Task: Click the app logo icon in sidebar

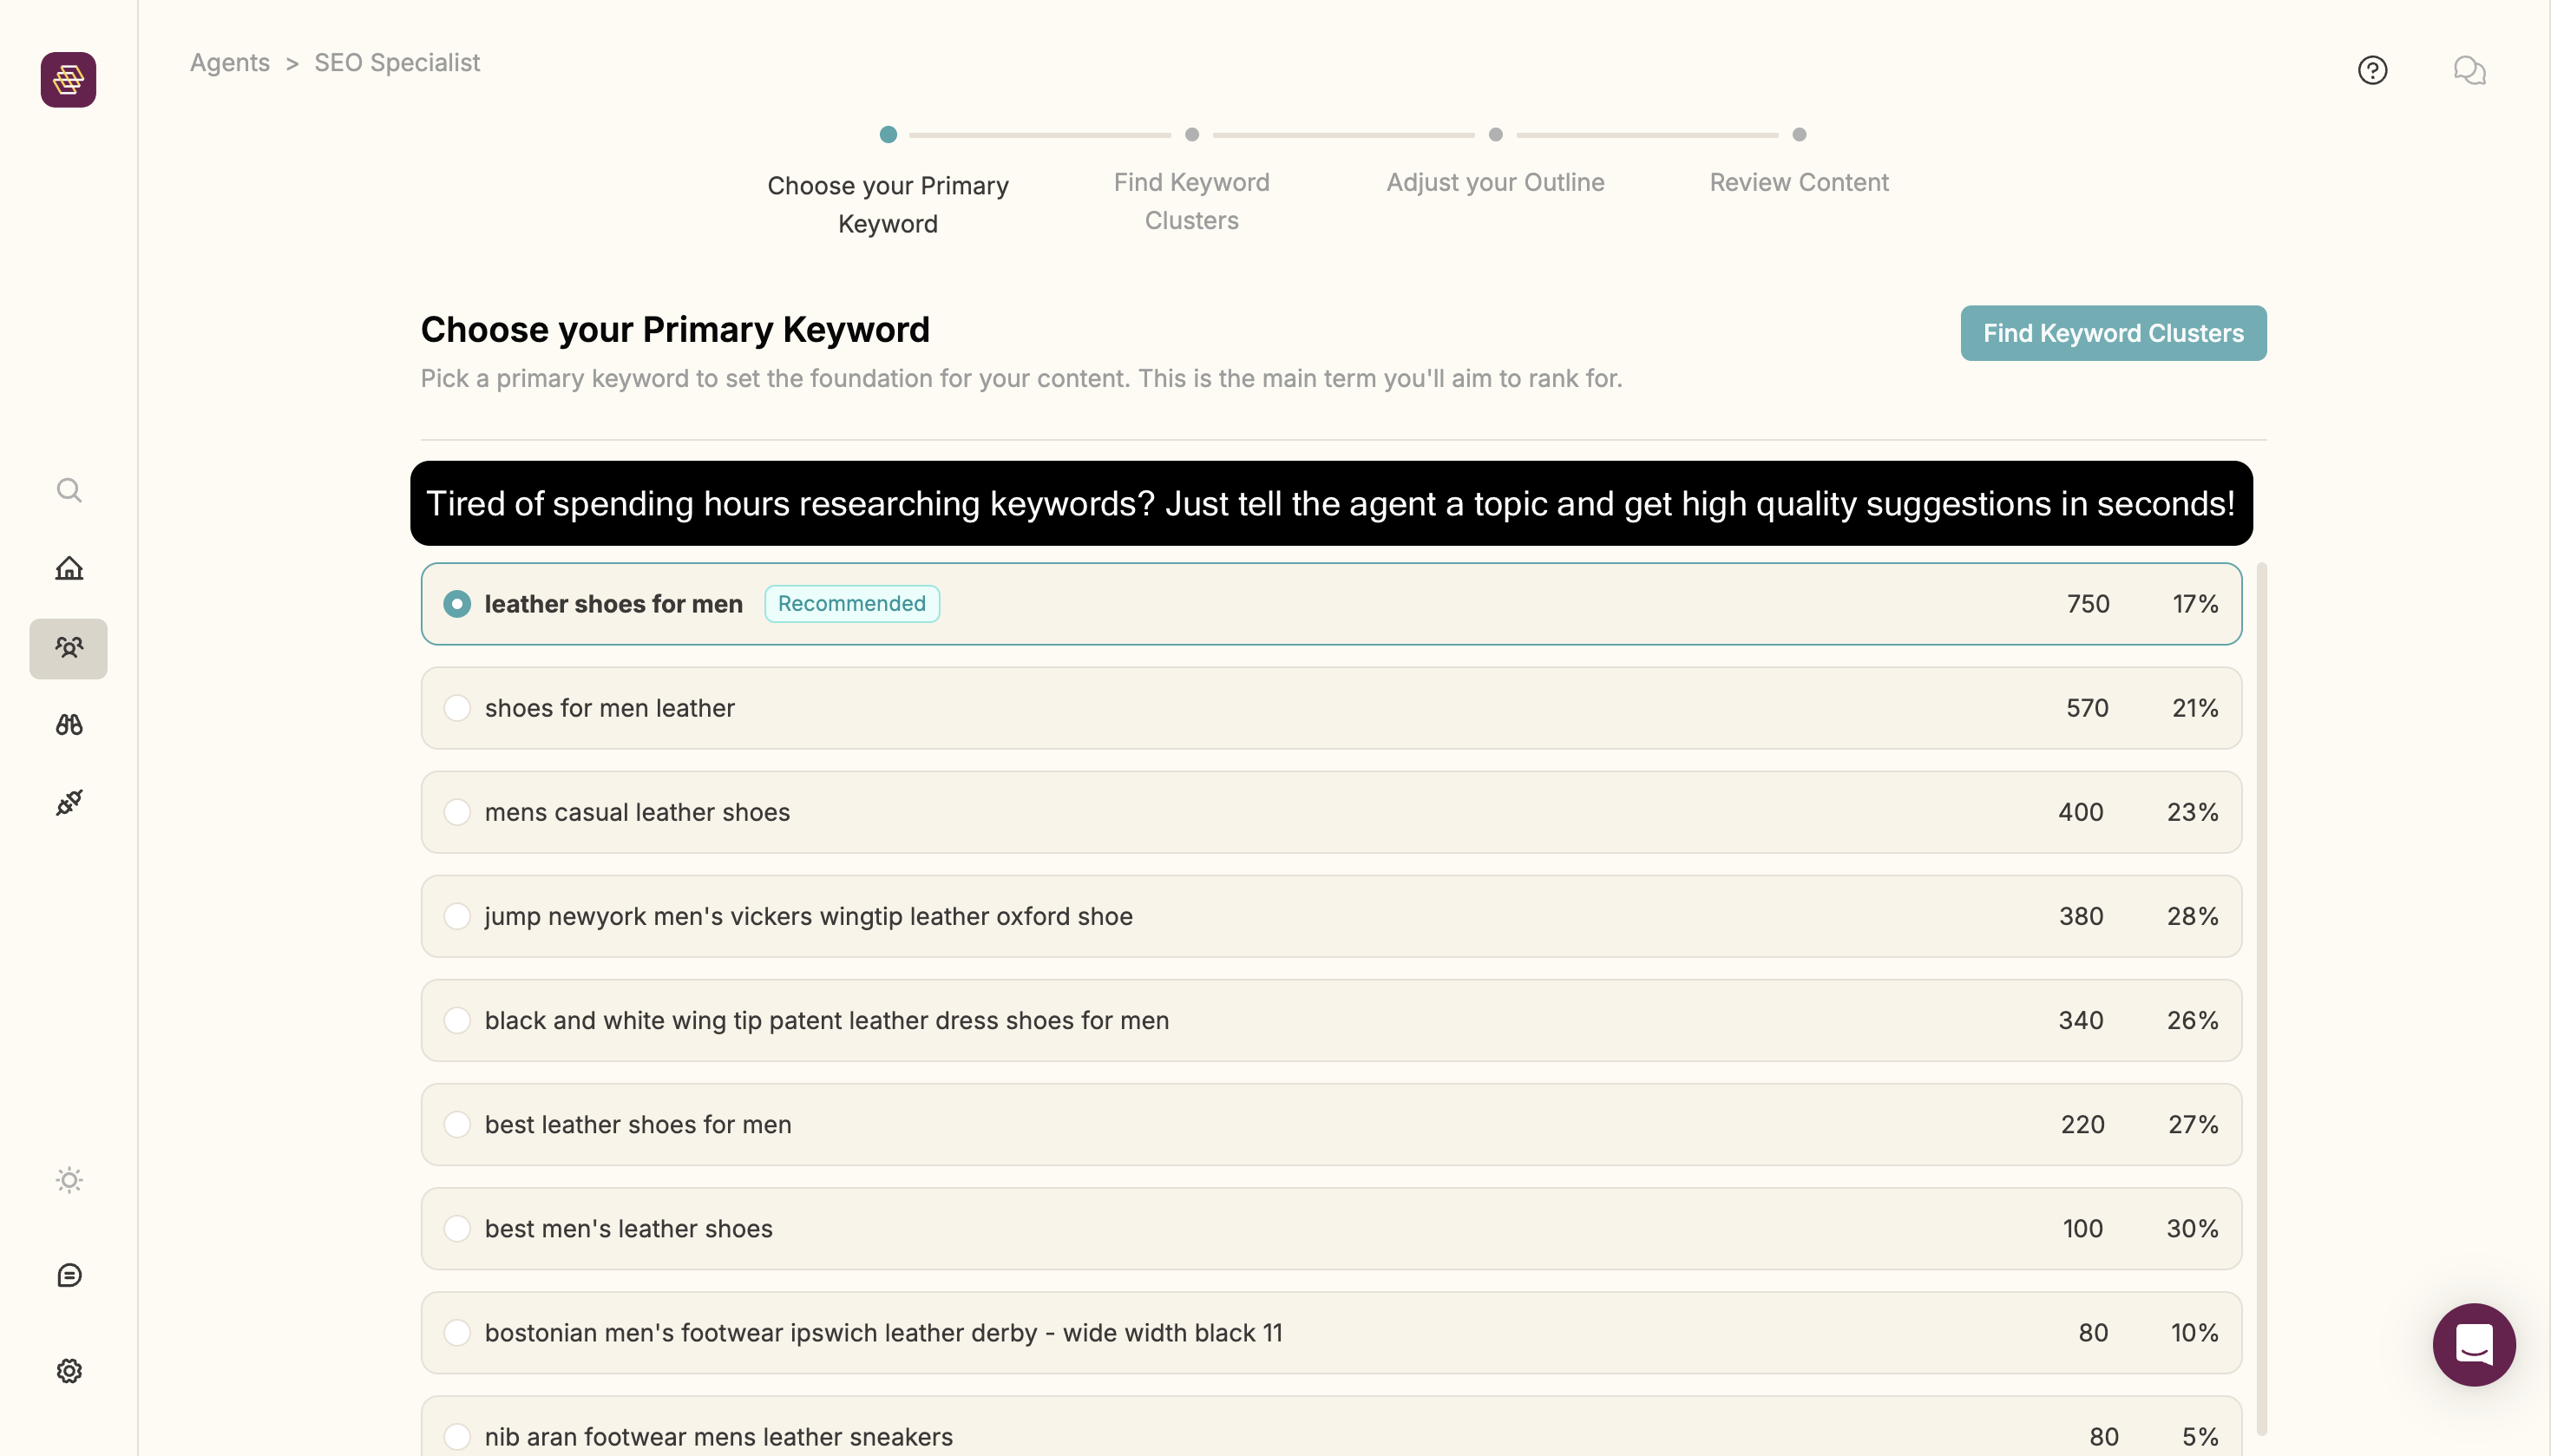Action: 68,80
